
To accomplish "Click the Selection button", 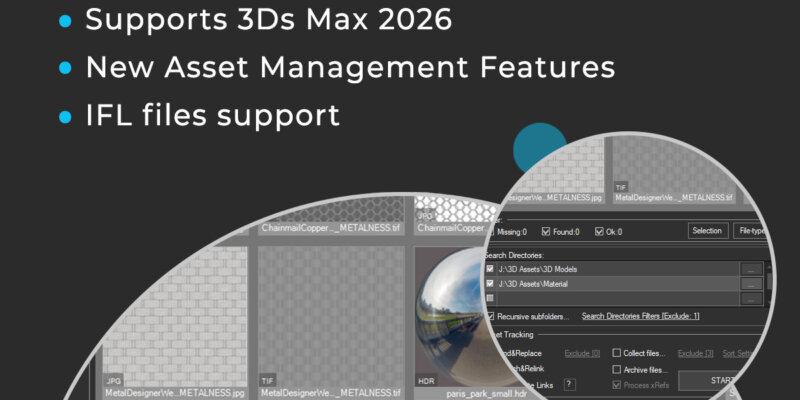I will pos(707,231).
